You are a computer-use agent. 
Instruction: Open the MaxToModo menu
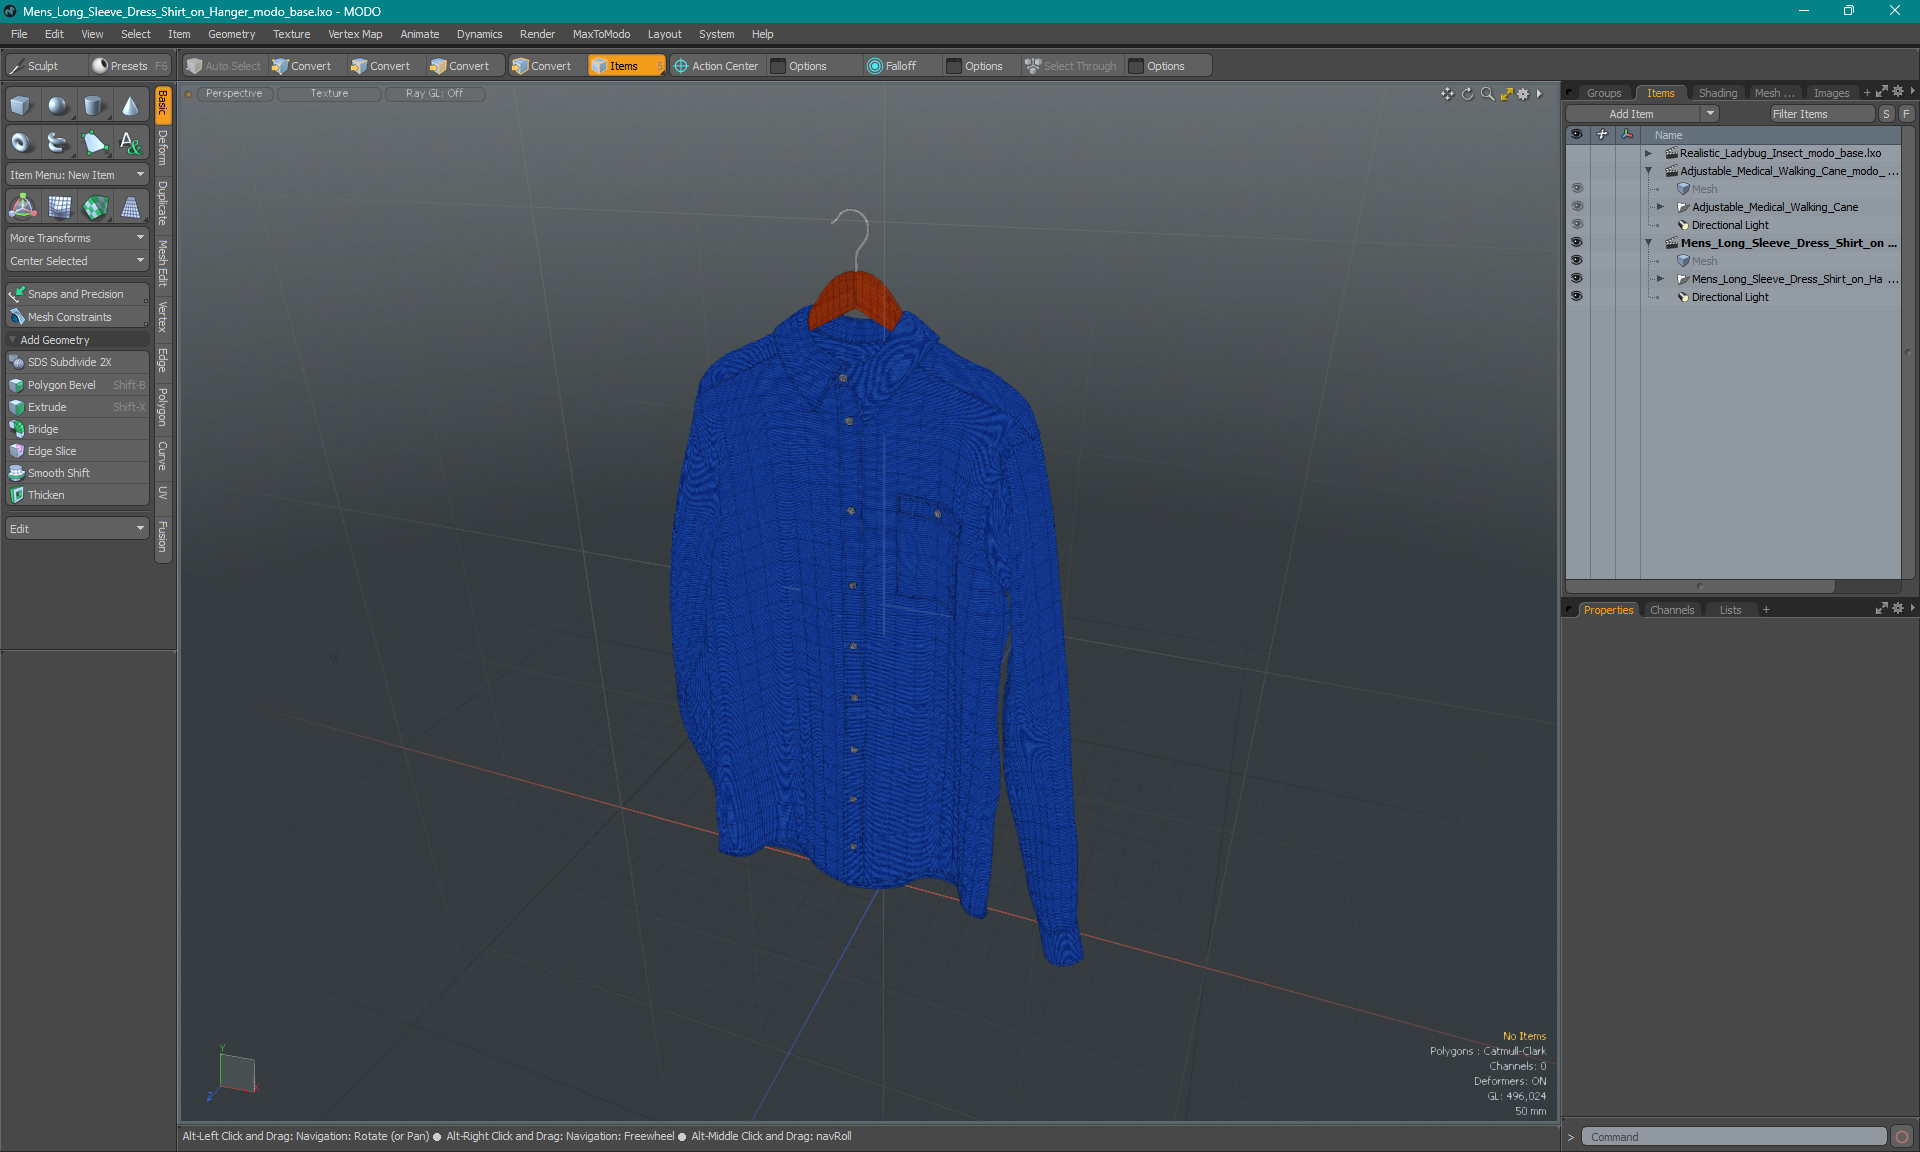[601, 34]
